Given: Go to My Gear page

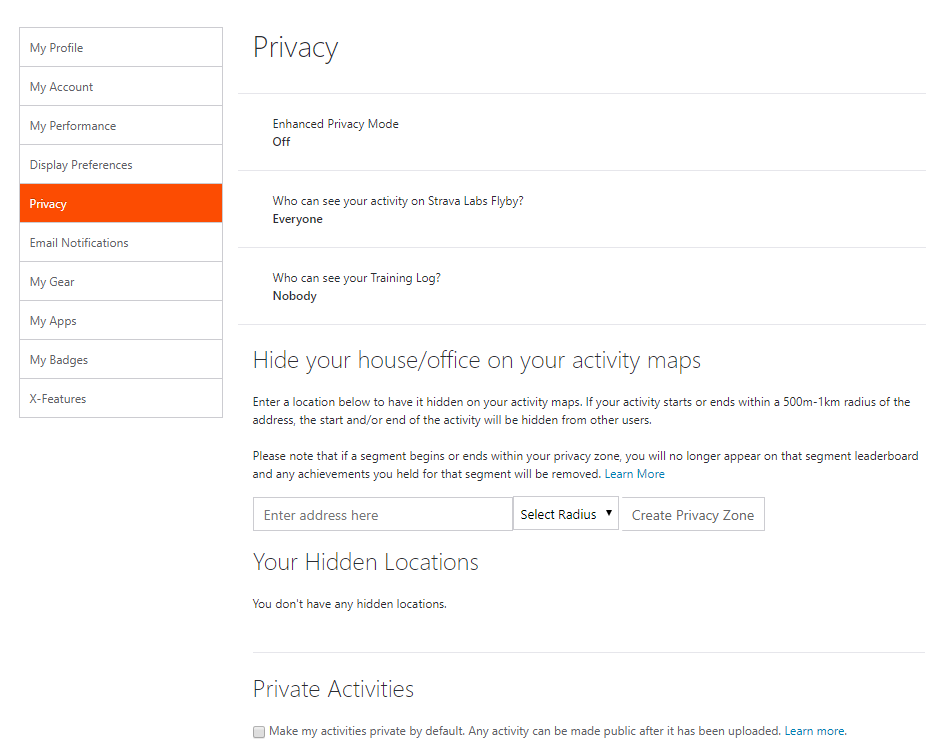Looking at the screenshot, I should point(121,281).
